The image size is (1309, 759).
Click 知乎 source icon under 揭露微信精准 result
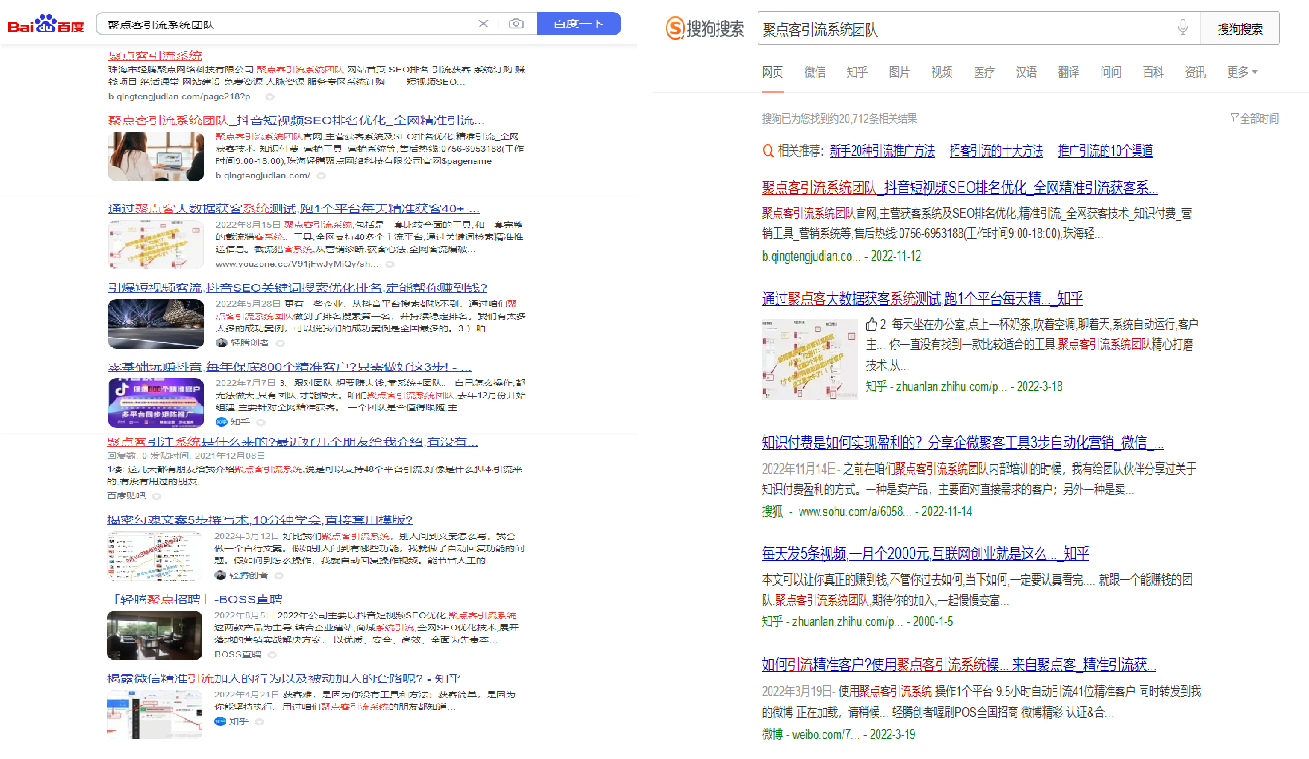[222, 721]
